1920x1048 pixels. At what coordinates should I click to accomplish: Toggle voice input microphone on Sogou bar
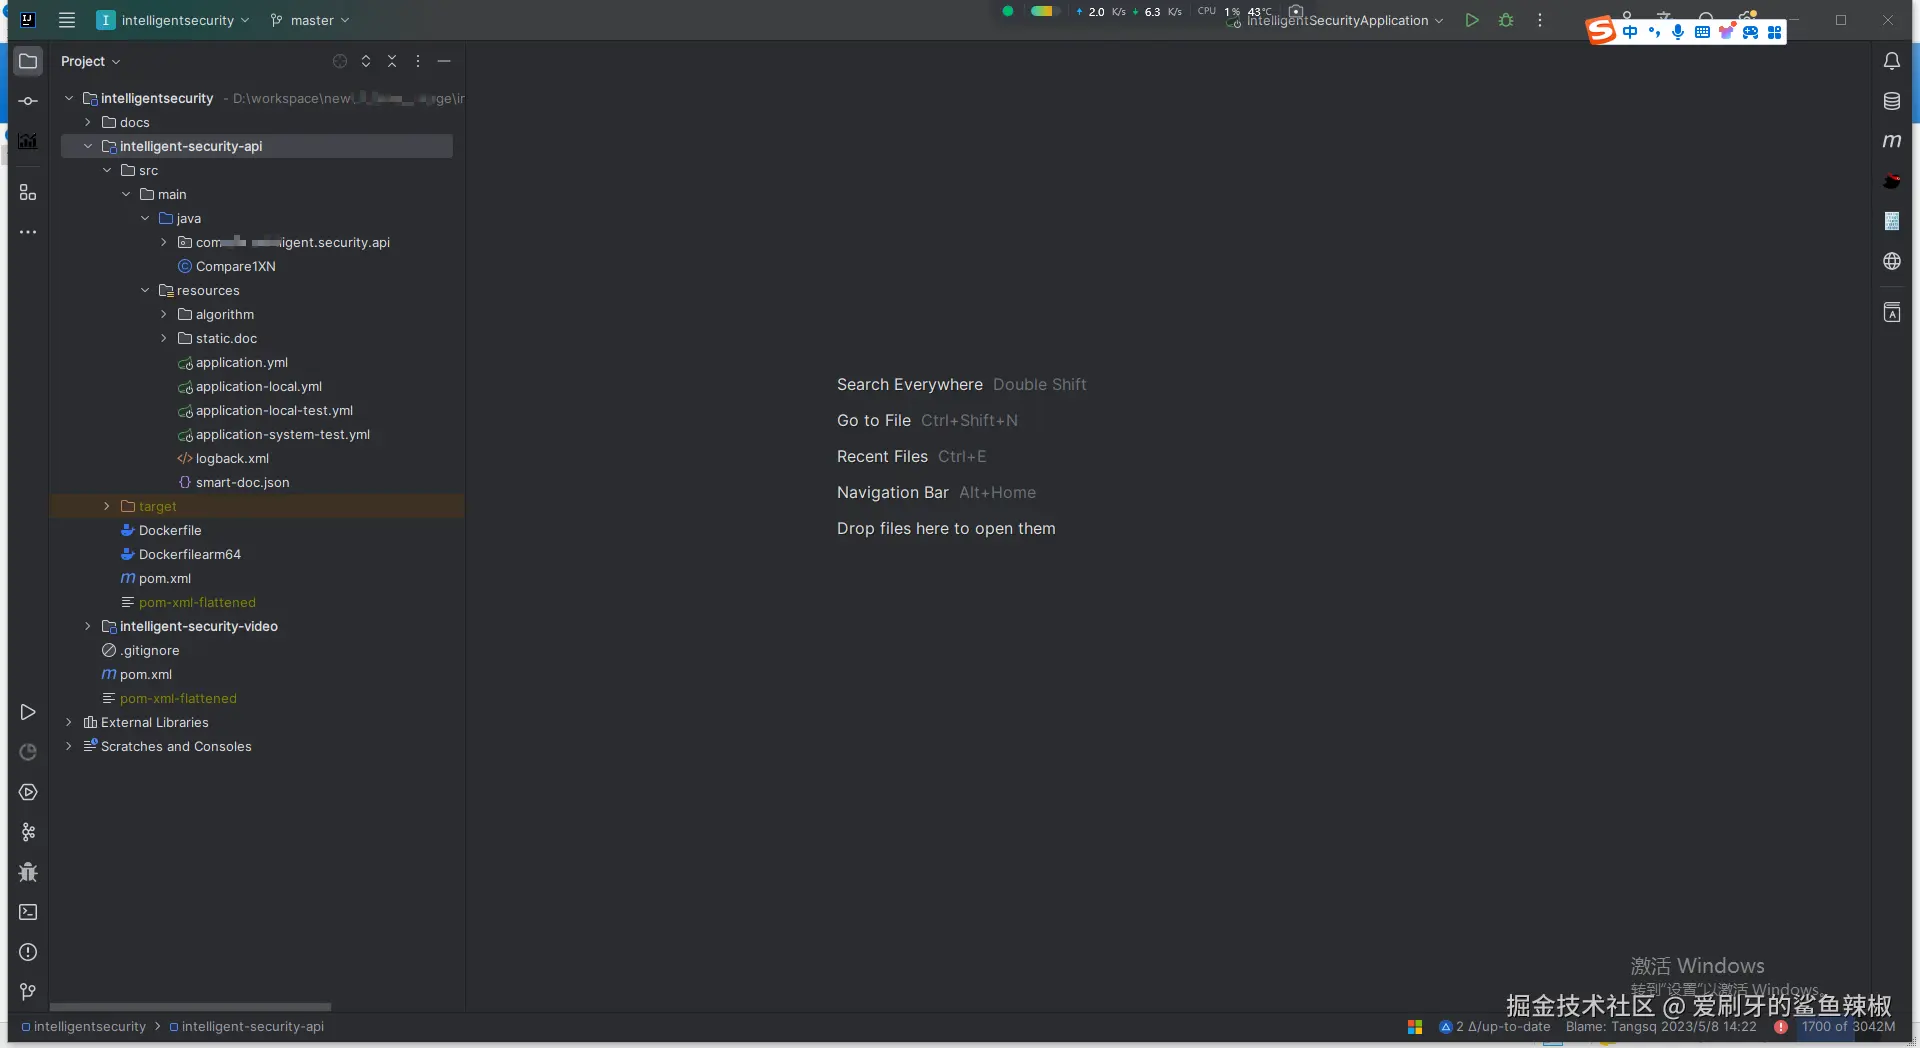[x=1678, y=32]
